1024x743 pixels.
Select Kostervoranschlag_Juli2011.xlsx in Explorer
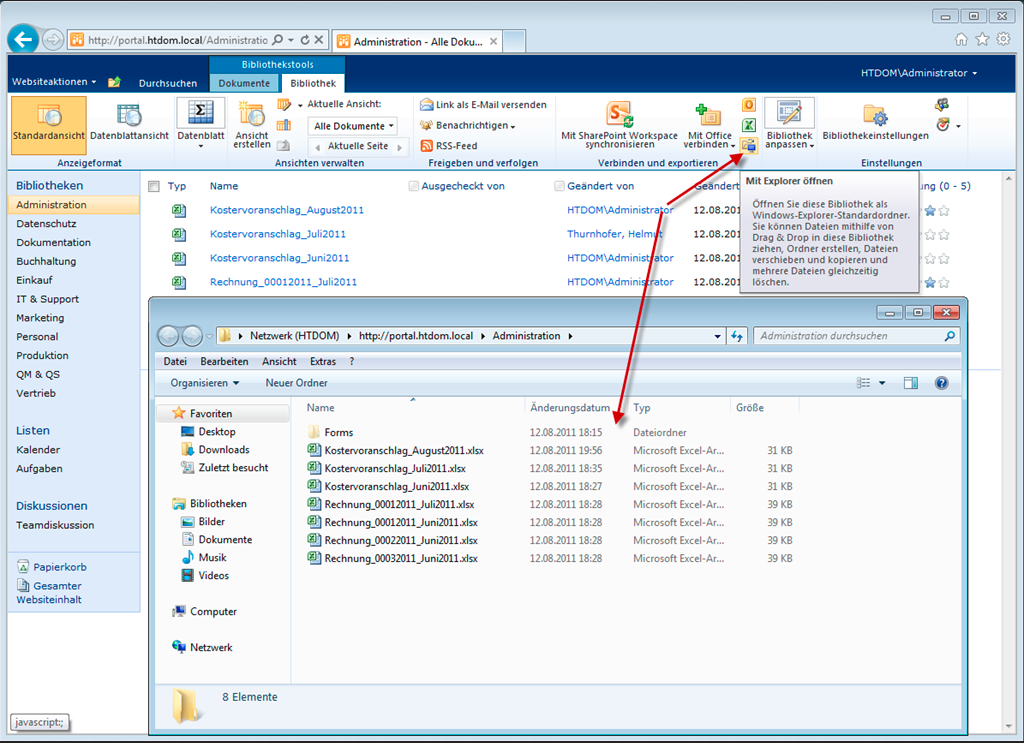[395, 468]
